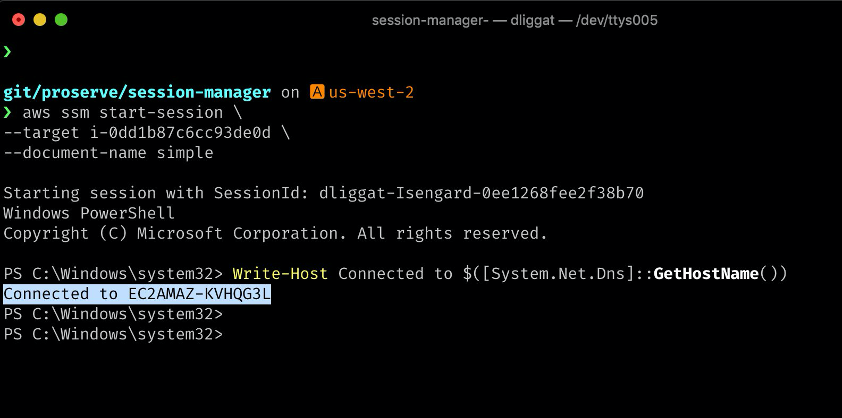Click the green prompt chevron at top
This screenshot has width=842, height=418.
click(x=7, y=52)
